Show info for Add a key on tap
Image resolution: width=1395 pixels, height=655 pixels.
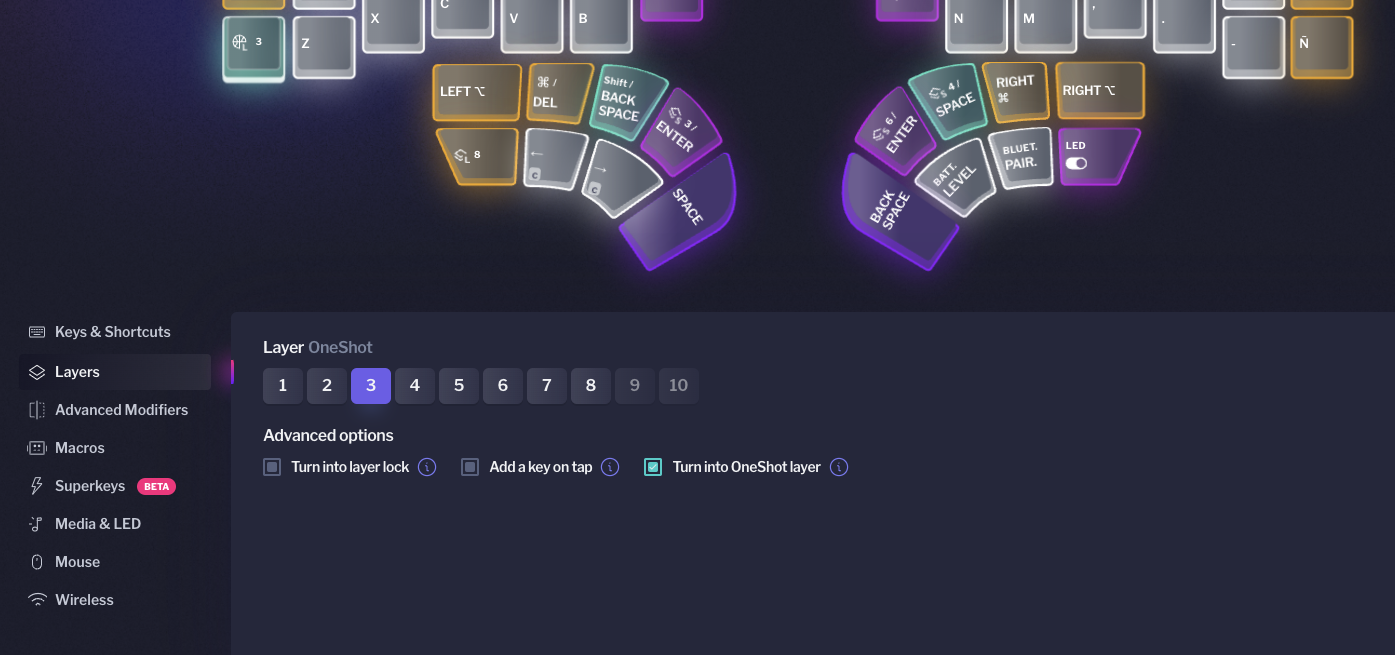click(610, 467)
